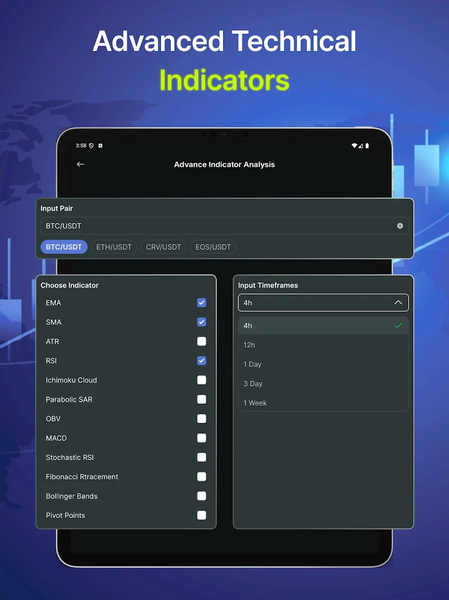Enable the MACD checkbox
449x600 pixels.
pos(201,438)
